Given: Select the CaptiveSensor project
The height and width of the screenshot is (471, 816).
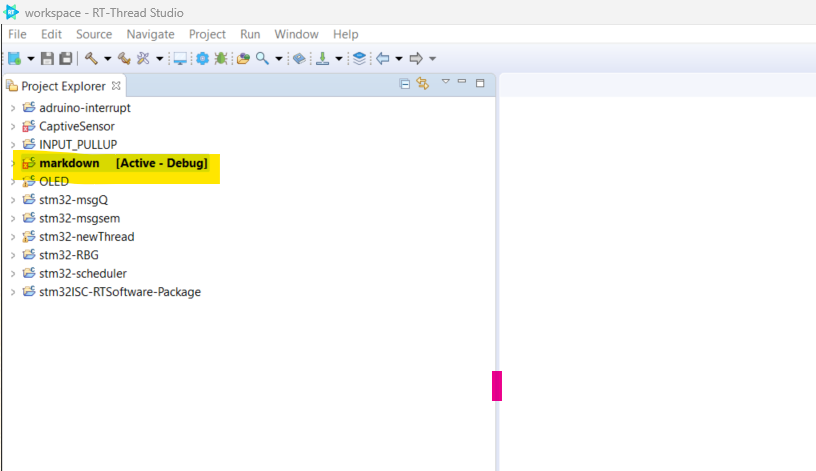Looking at the screenshot, I should pos(76,126).
